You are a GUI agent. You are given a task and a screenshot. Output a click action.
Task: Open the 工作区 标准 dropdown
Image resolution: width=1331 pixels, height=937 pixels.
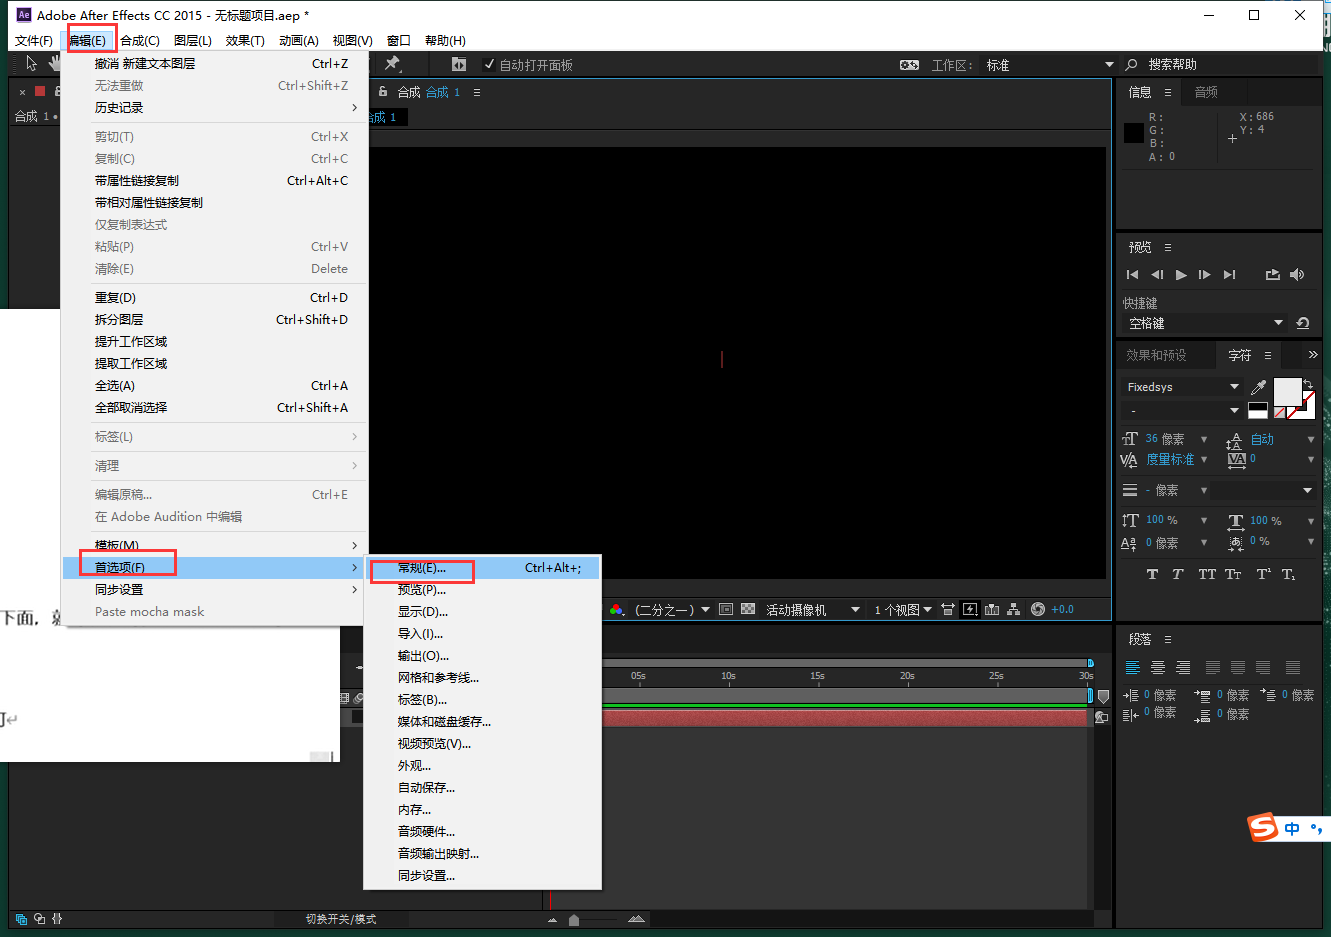[x=1051, y=65]
